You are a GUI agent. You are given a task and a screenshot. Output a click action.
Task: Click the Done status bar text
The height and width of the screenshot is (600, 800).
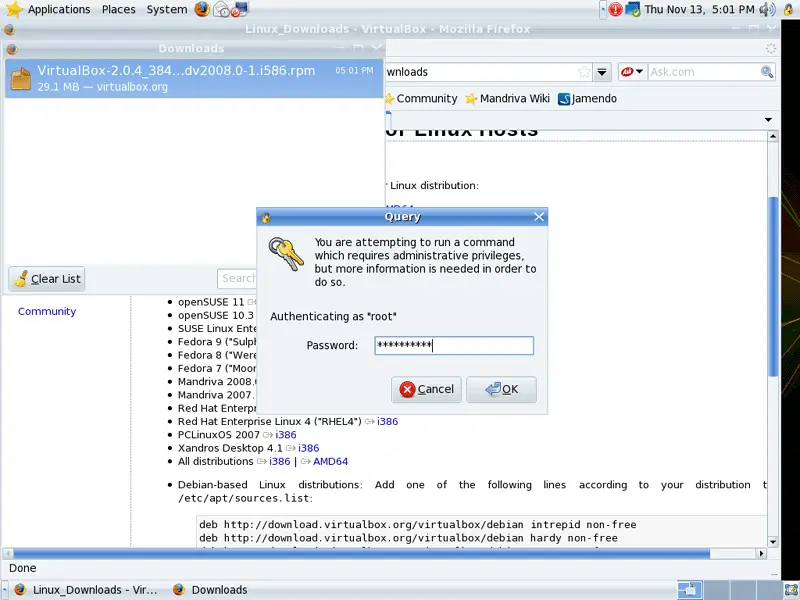[22, 568]
